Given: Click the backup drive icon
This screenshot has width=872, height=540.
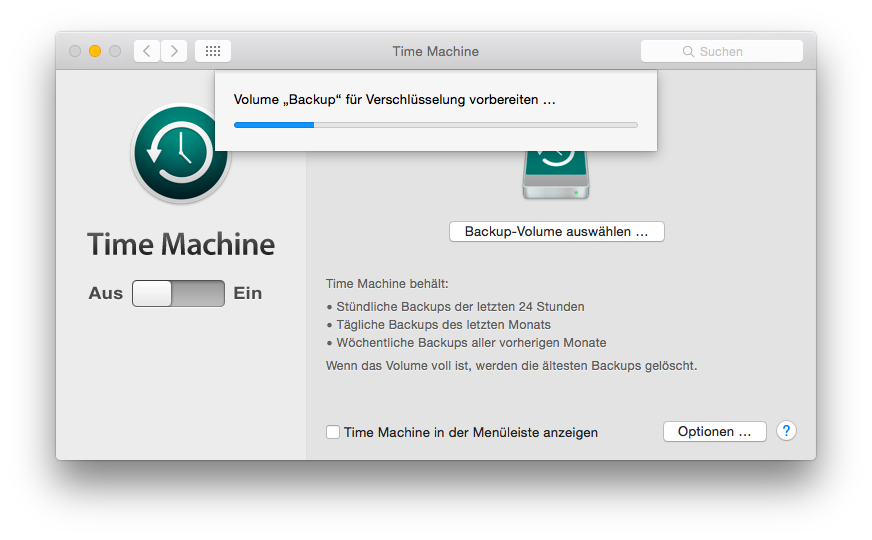Looking at the screenshot, I should (x=556, y=175).
